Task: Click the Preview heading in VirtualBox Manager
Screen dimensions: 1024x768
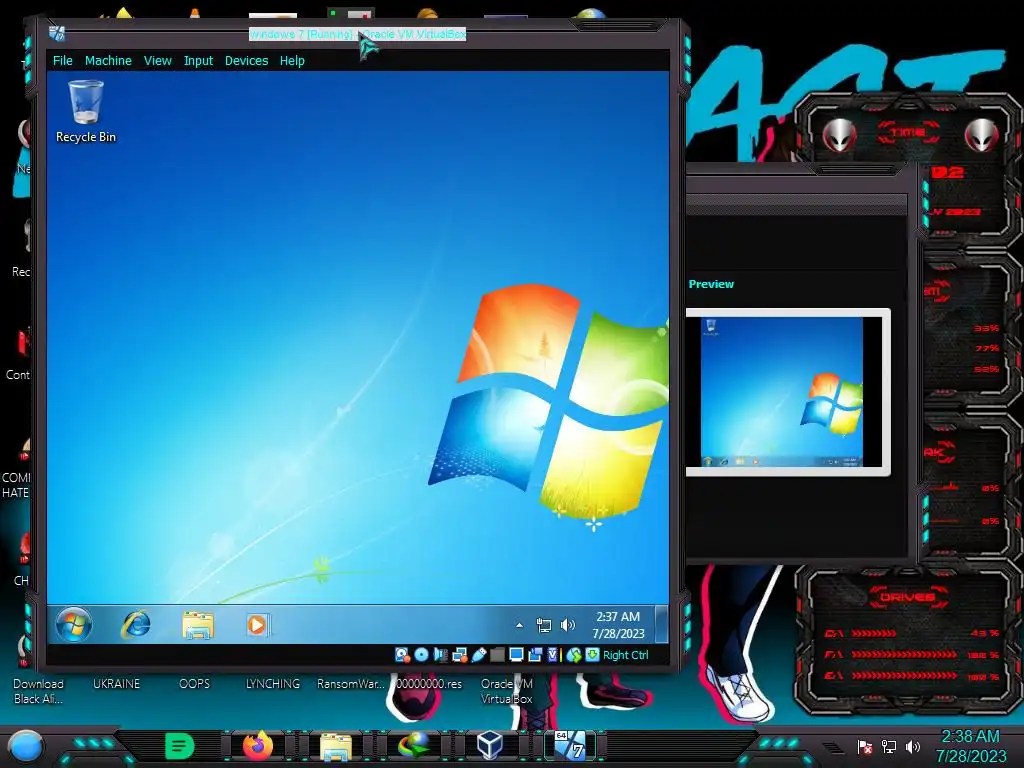Action: pos(711,284)
